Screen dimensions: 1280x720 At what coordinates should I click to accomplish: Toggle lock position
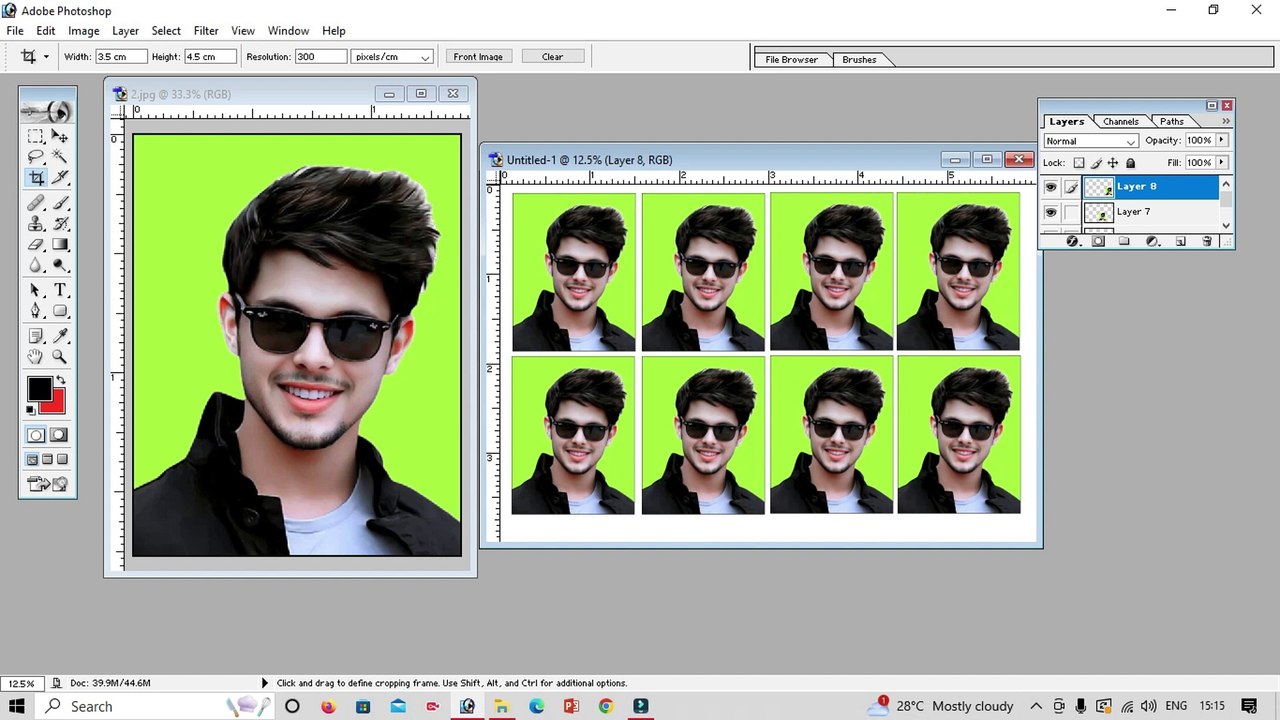tap(1113, 163)
